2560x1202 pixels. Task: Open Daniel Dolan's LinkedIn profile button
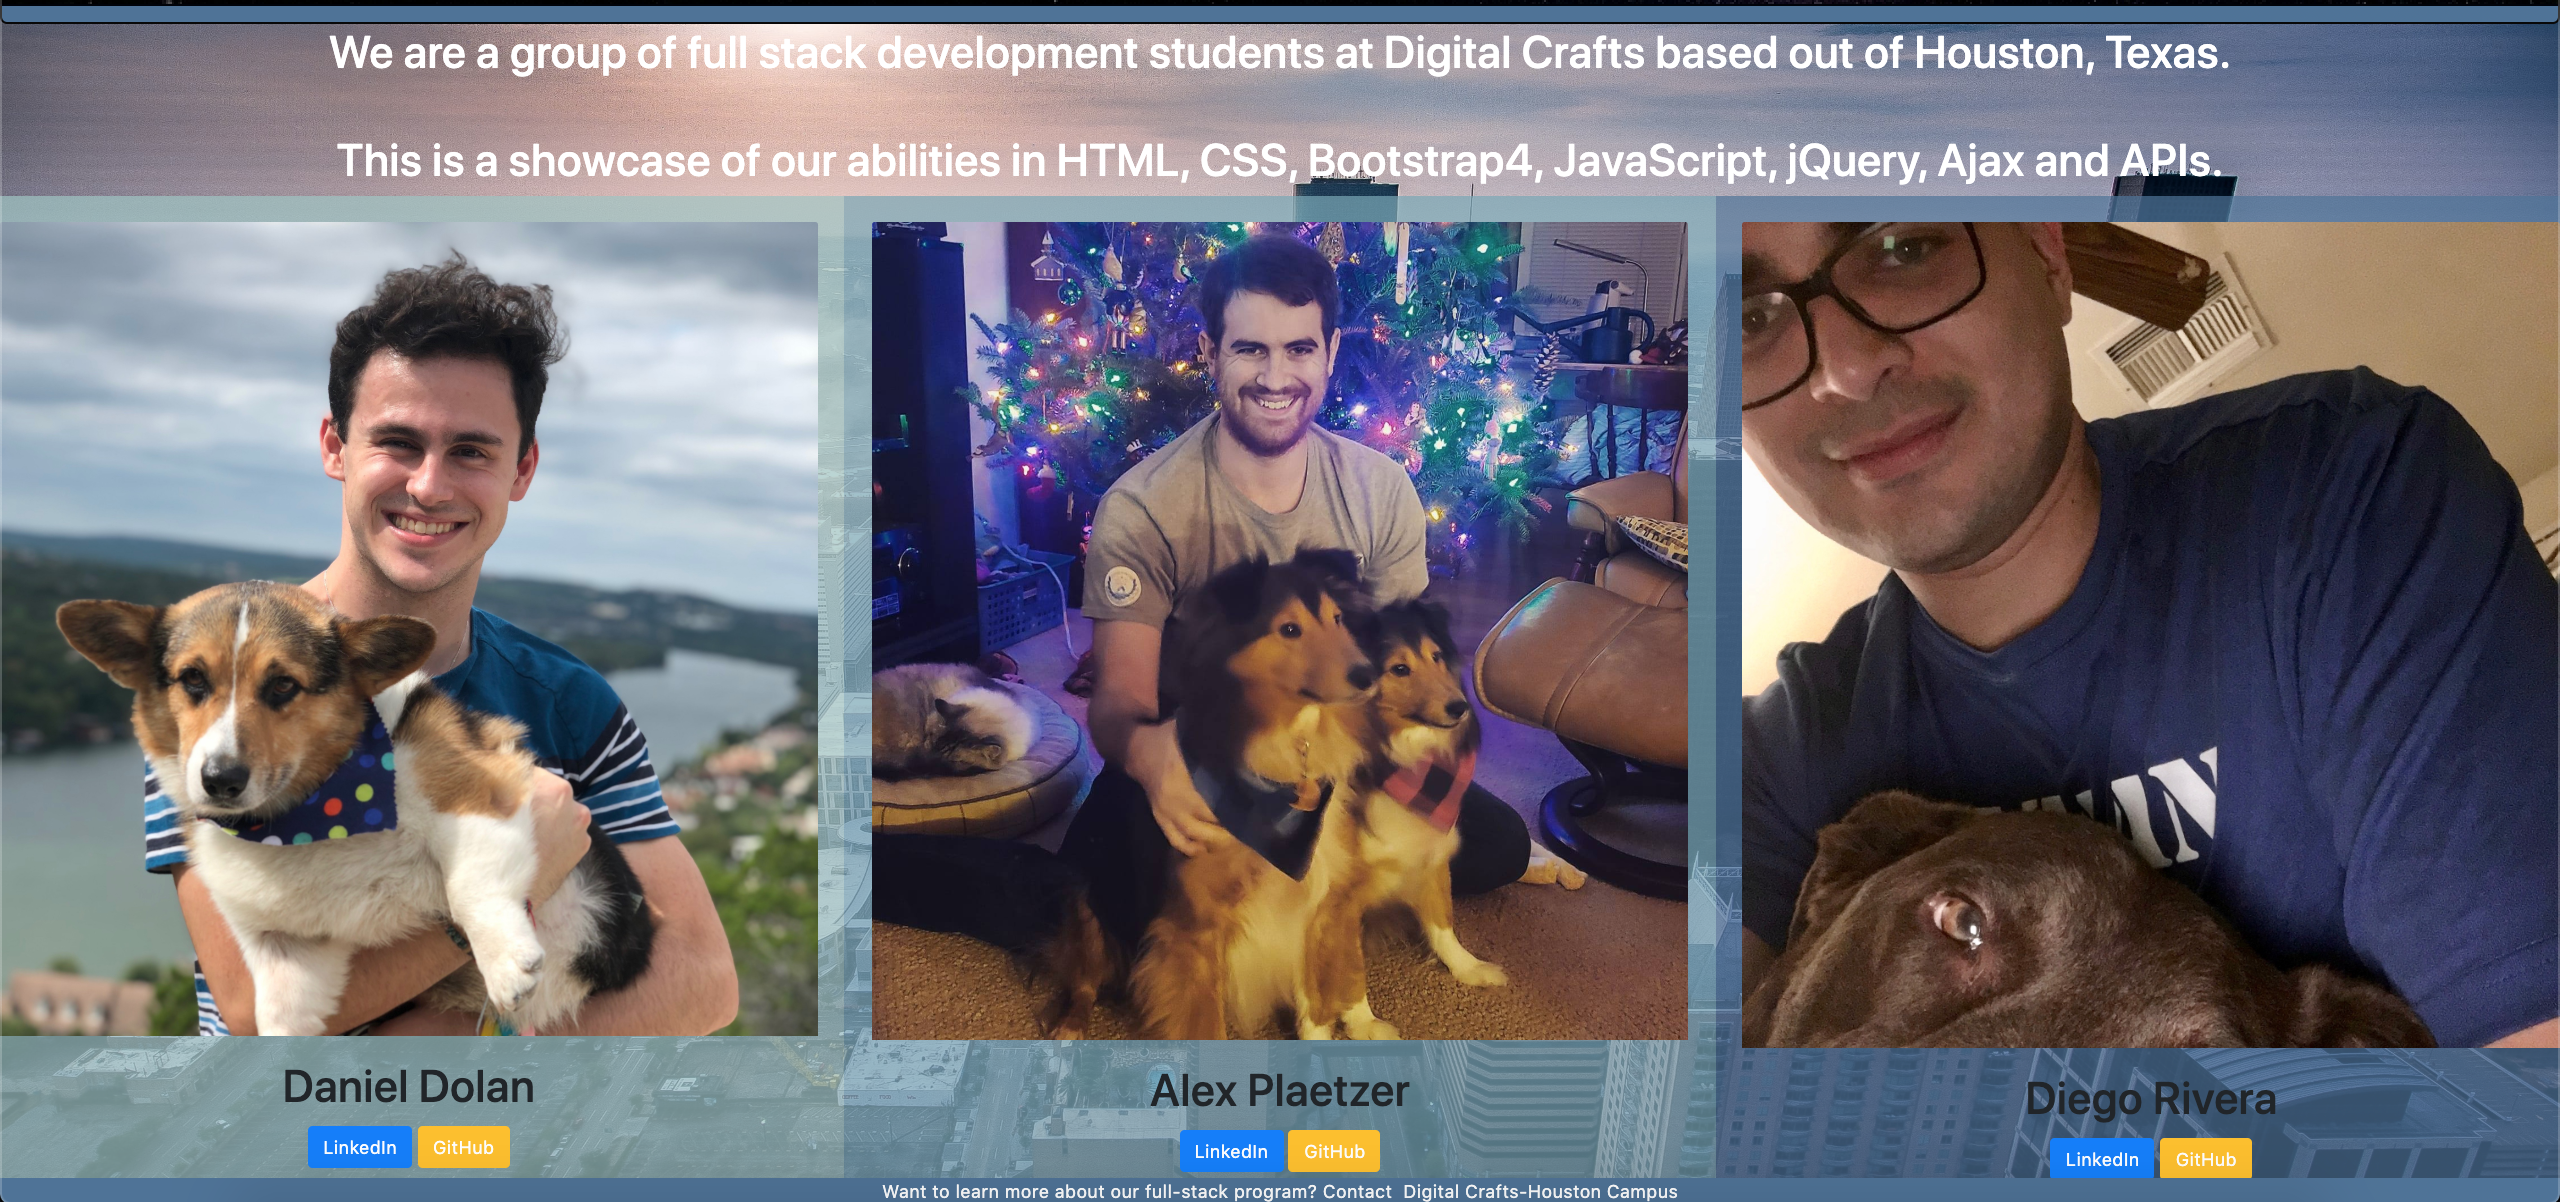click(359, 1147)
